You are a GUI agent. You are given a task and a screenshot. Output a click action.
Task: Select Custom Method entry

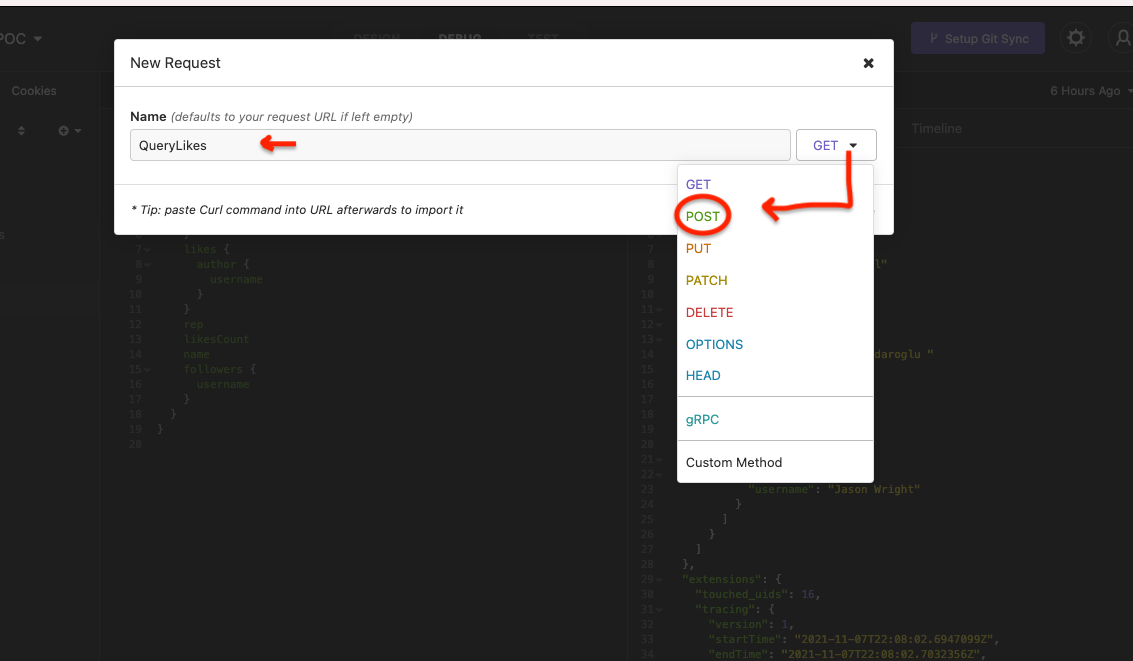pyautogui.click(x=733, y=462)
